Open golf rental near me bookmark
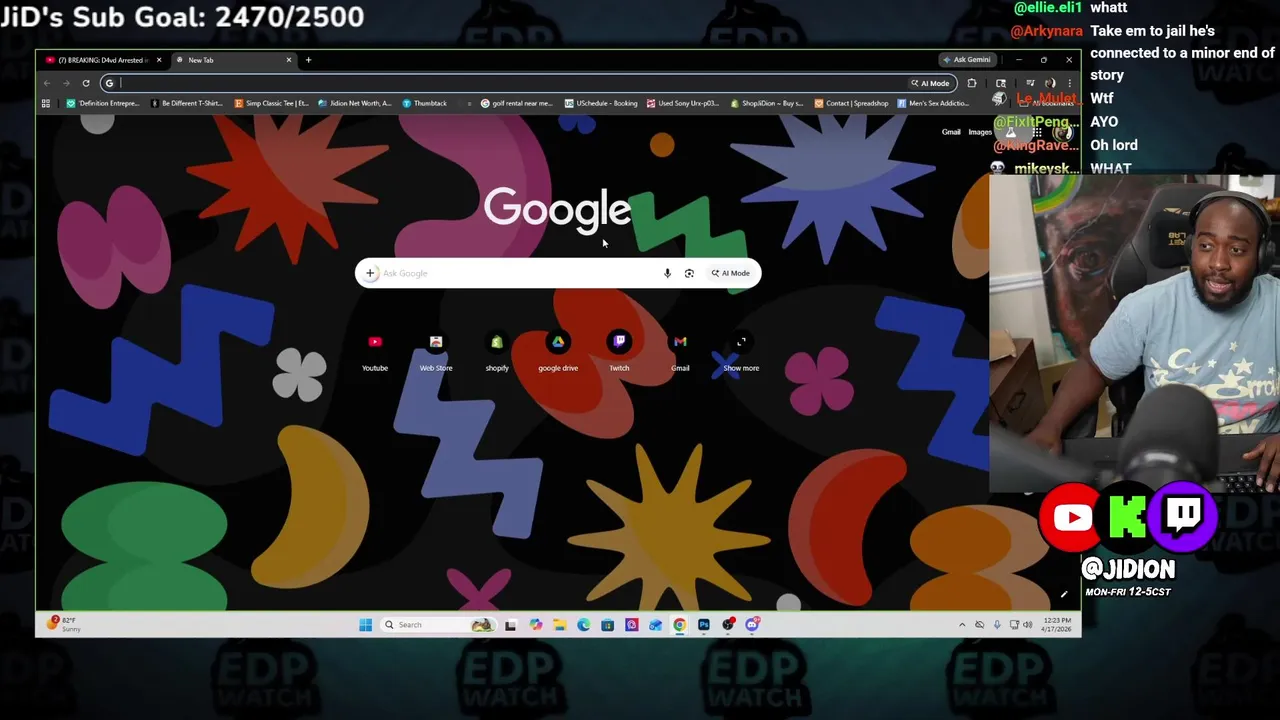1280x720 pixels. [516, 103]
